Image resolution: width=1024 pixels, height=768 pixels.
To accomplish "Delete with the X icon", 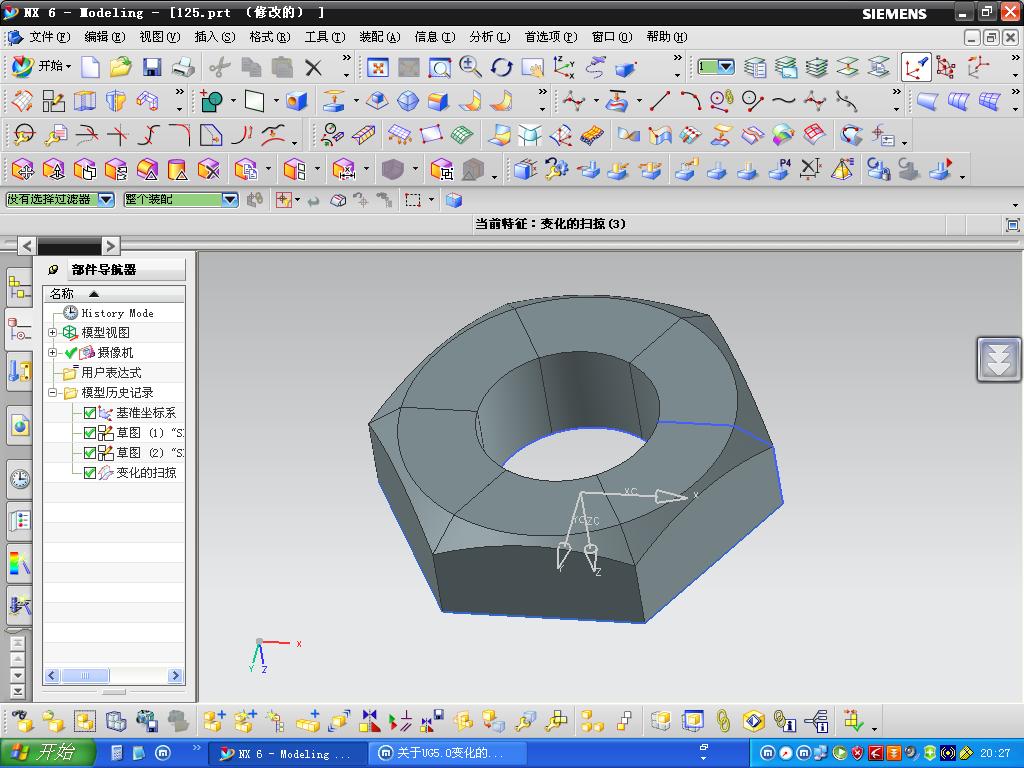I will click(313, 67).
